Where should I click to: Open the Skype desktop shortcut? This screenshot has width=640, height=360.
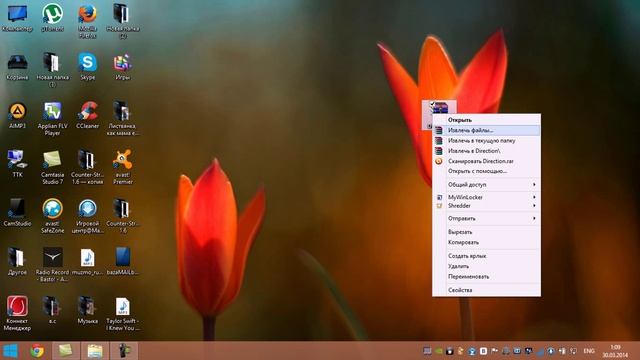[x=87, y=66]
